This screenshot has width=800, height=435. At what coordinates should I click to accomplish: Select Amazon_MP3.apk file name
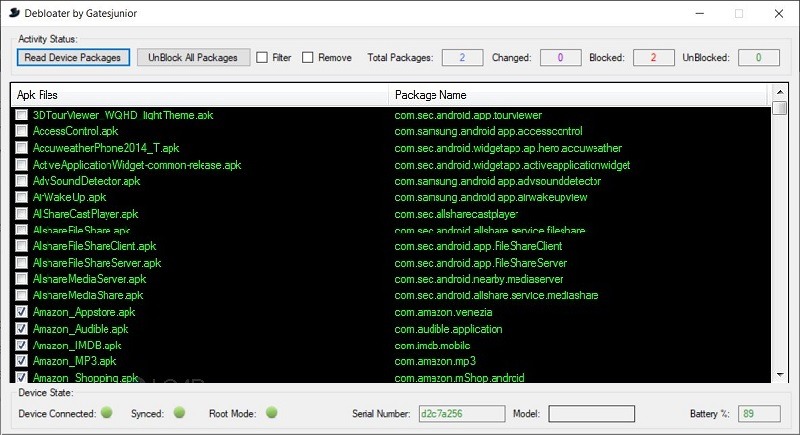[x=74, y=361]
